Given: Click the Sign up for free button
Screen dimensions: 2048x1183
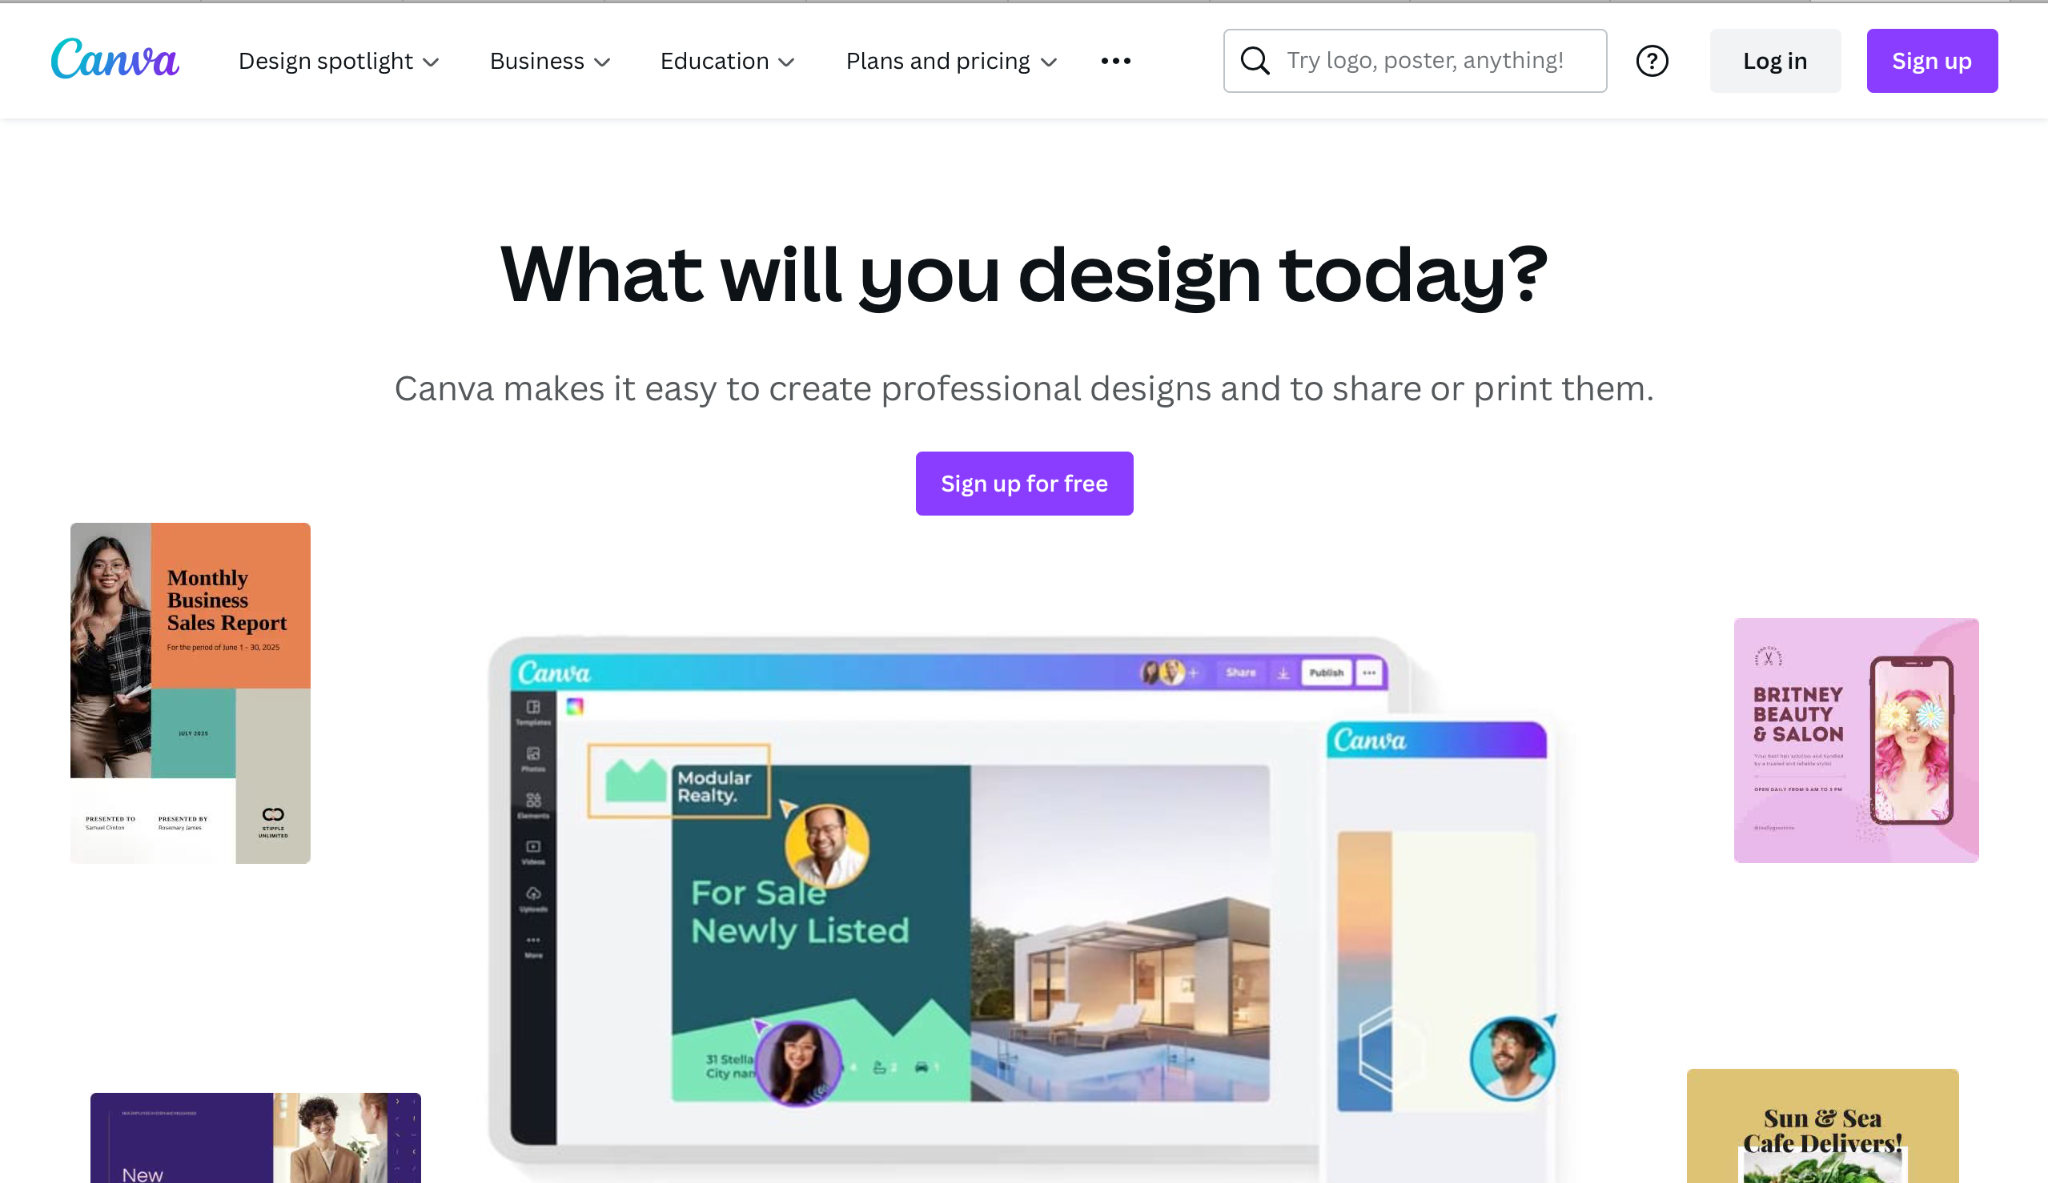Looking at the screenshot, I should pos(1025,483).
